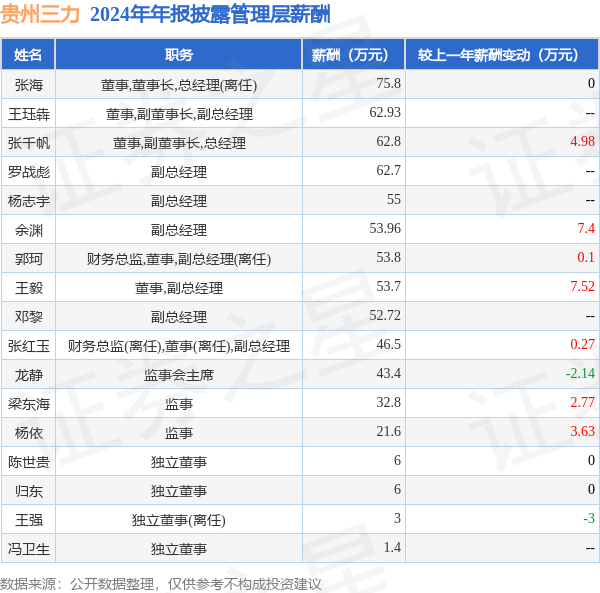Click the salary value 62.8
This screenshot has height=593, width=600.
[388, 142]
